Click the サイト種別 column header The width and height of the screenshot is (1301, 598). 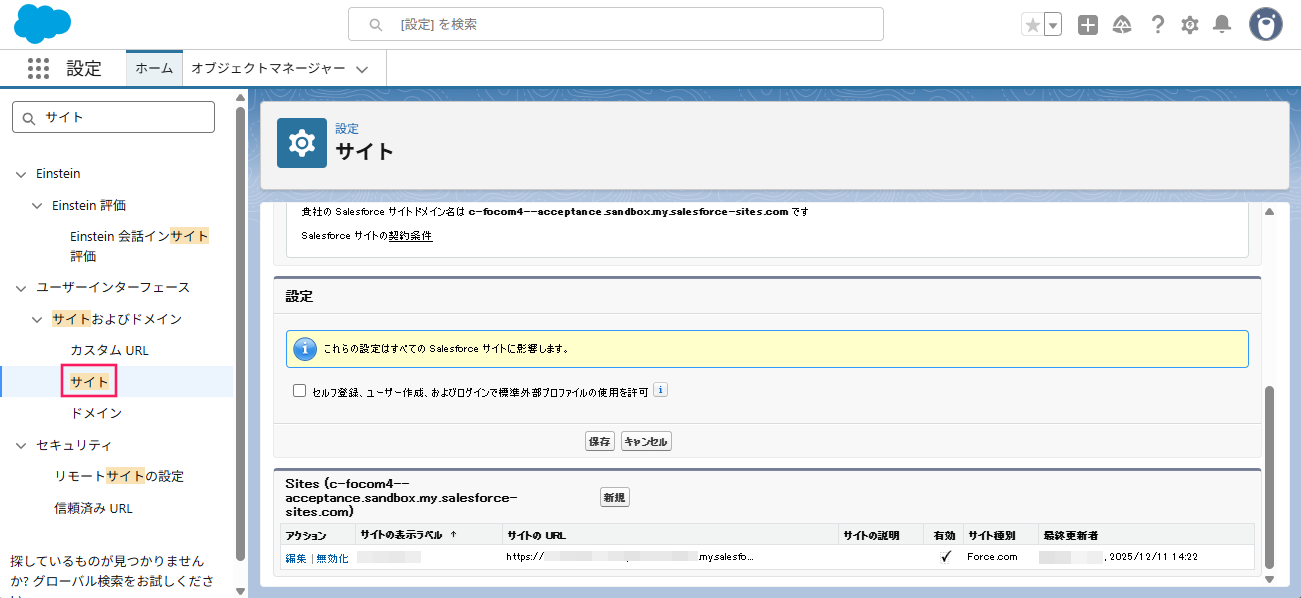tap(991, 535)
